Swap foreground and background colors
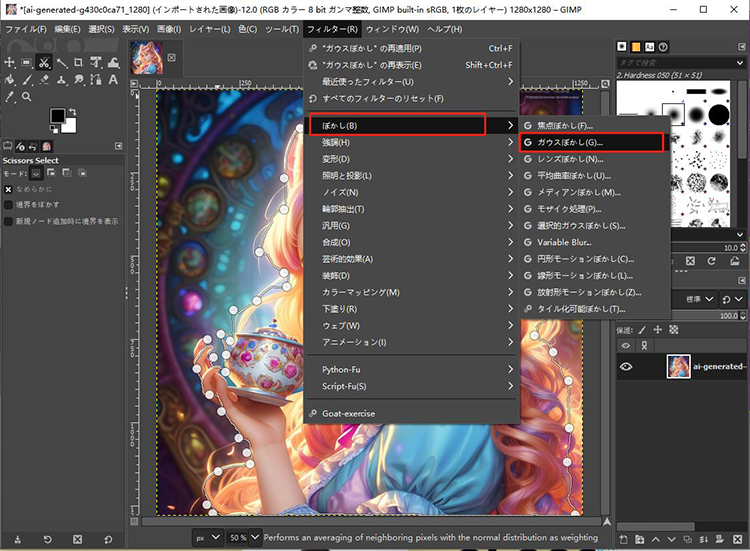This screenshot has height=551, width=750. pos(72,111)
